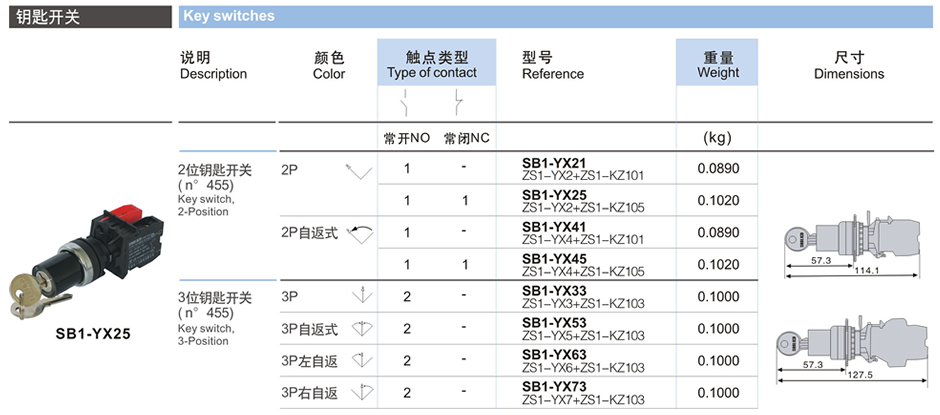The height and width of the screenshot is (415, 940).
Task: Click the normally open contact symbol
Action: (x=406, y=103)
